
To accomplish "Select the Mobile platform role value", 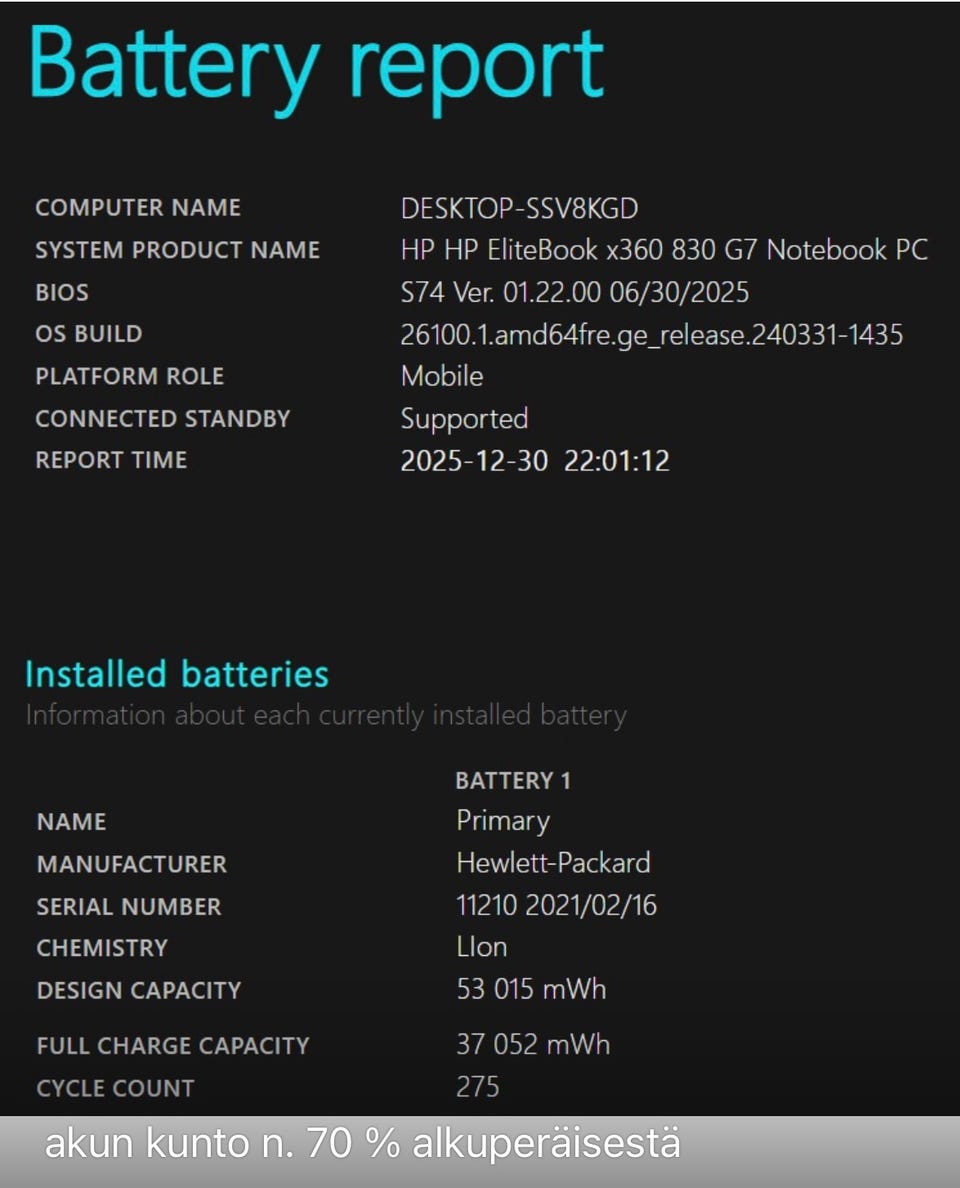I will 441,376.
